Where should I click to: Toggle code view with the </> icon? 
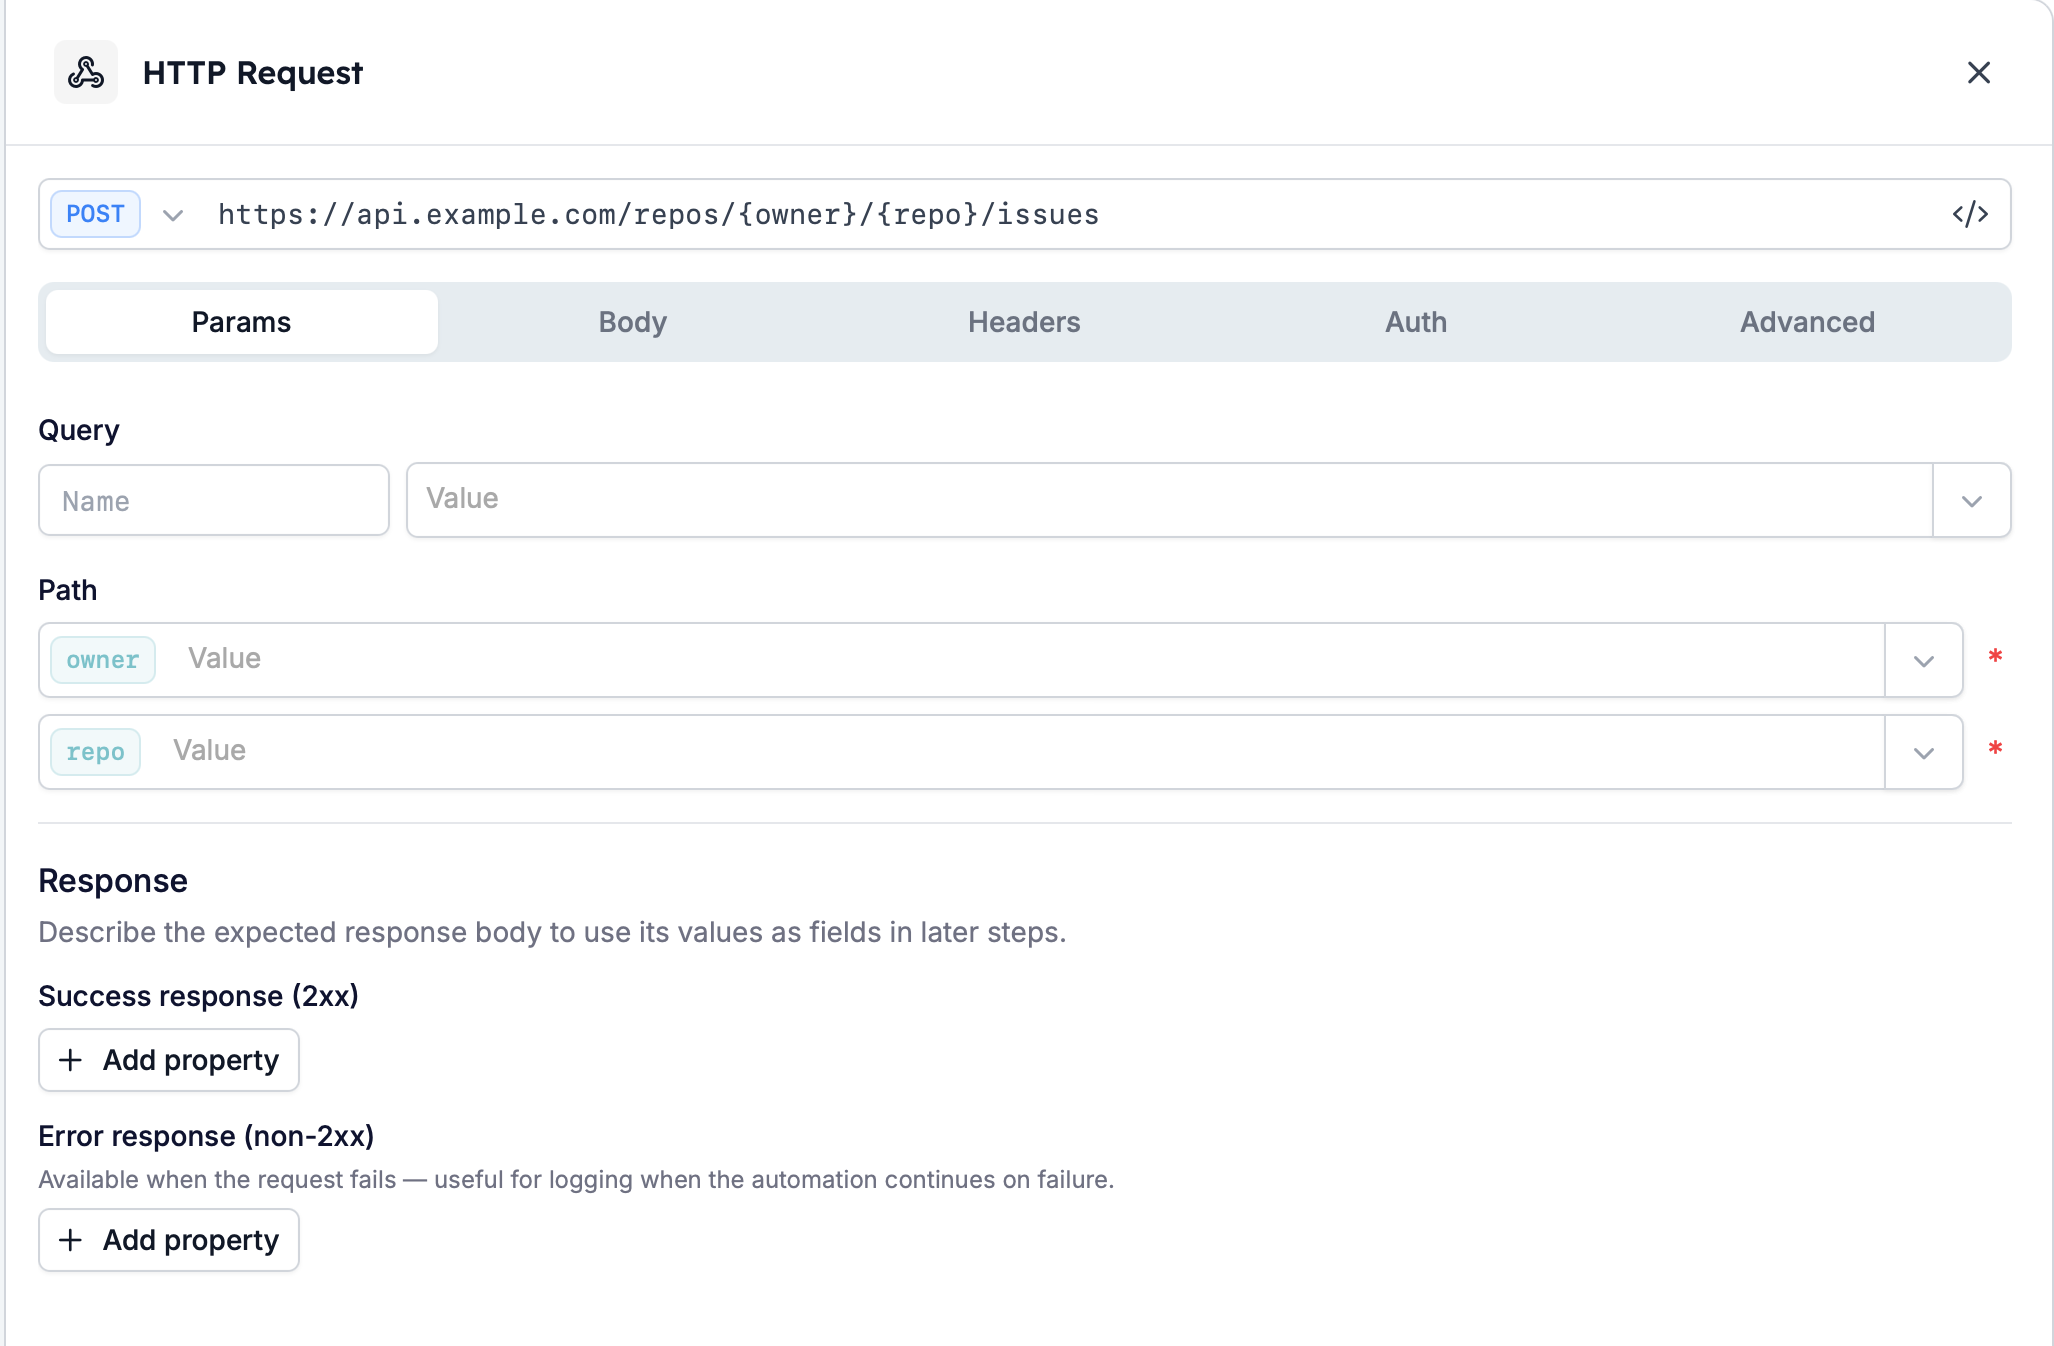pos(1970,214)
